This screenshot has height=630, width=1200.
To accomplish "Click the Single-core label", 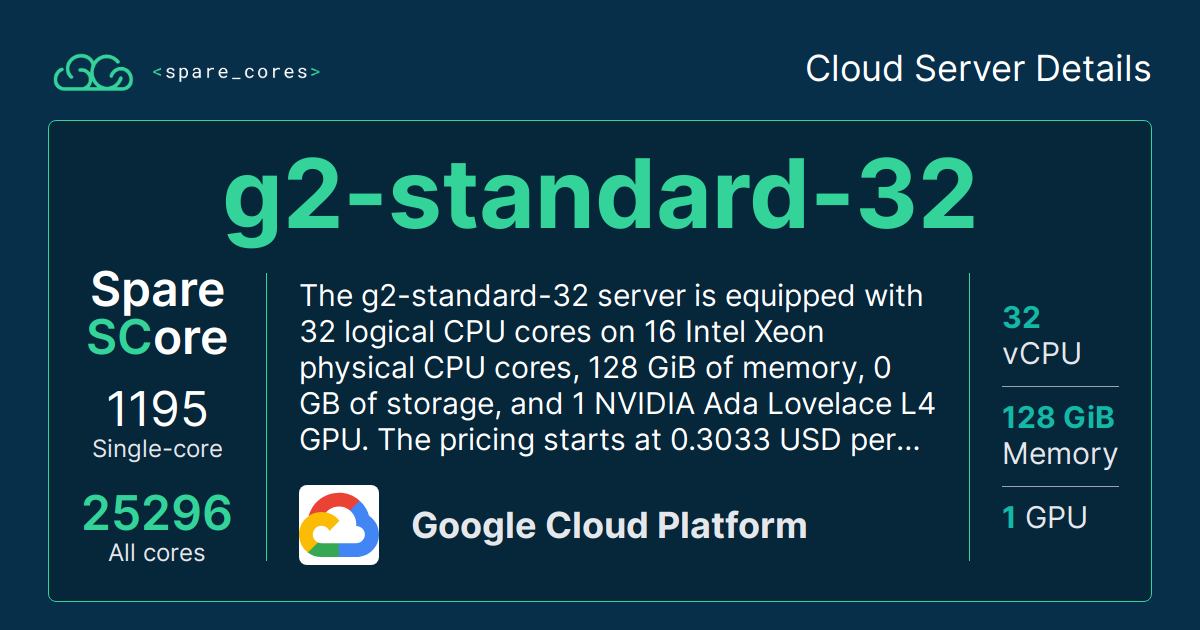I will [157, 449].
